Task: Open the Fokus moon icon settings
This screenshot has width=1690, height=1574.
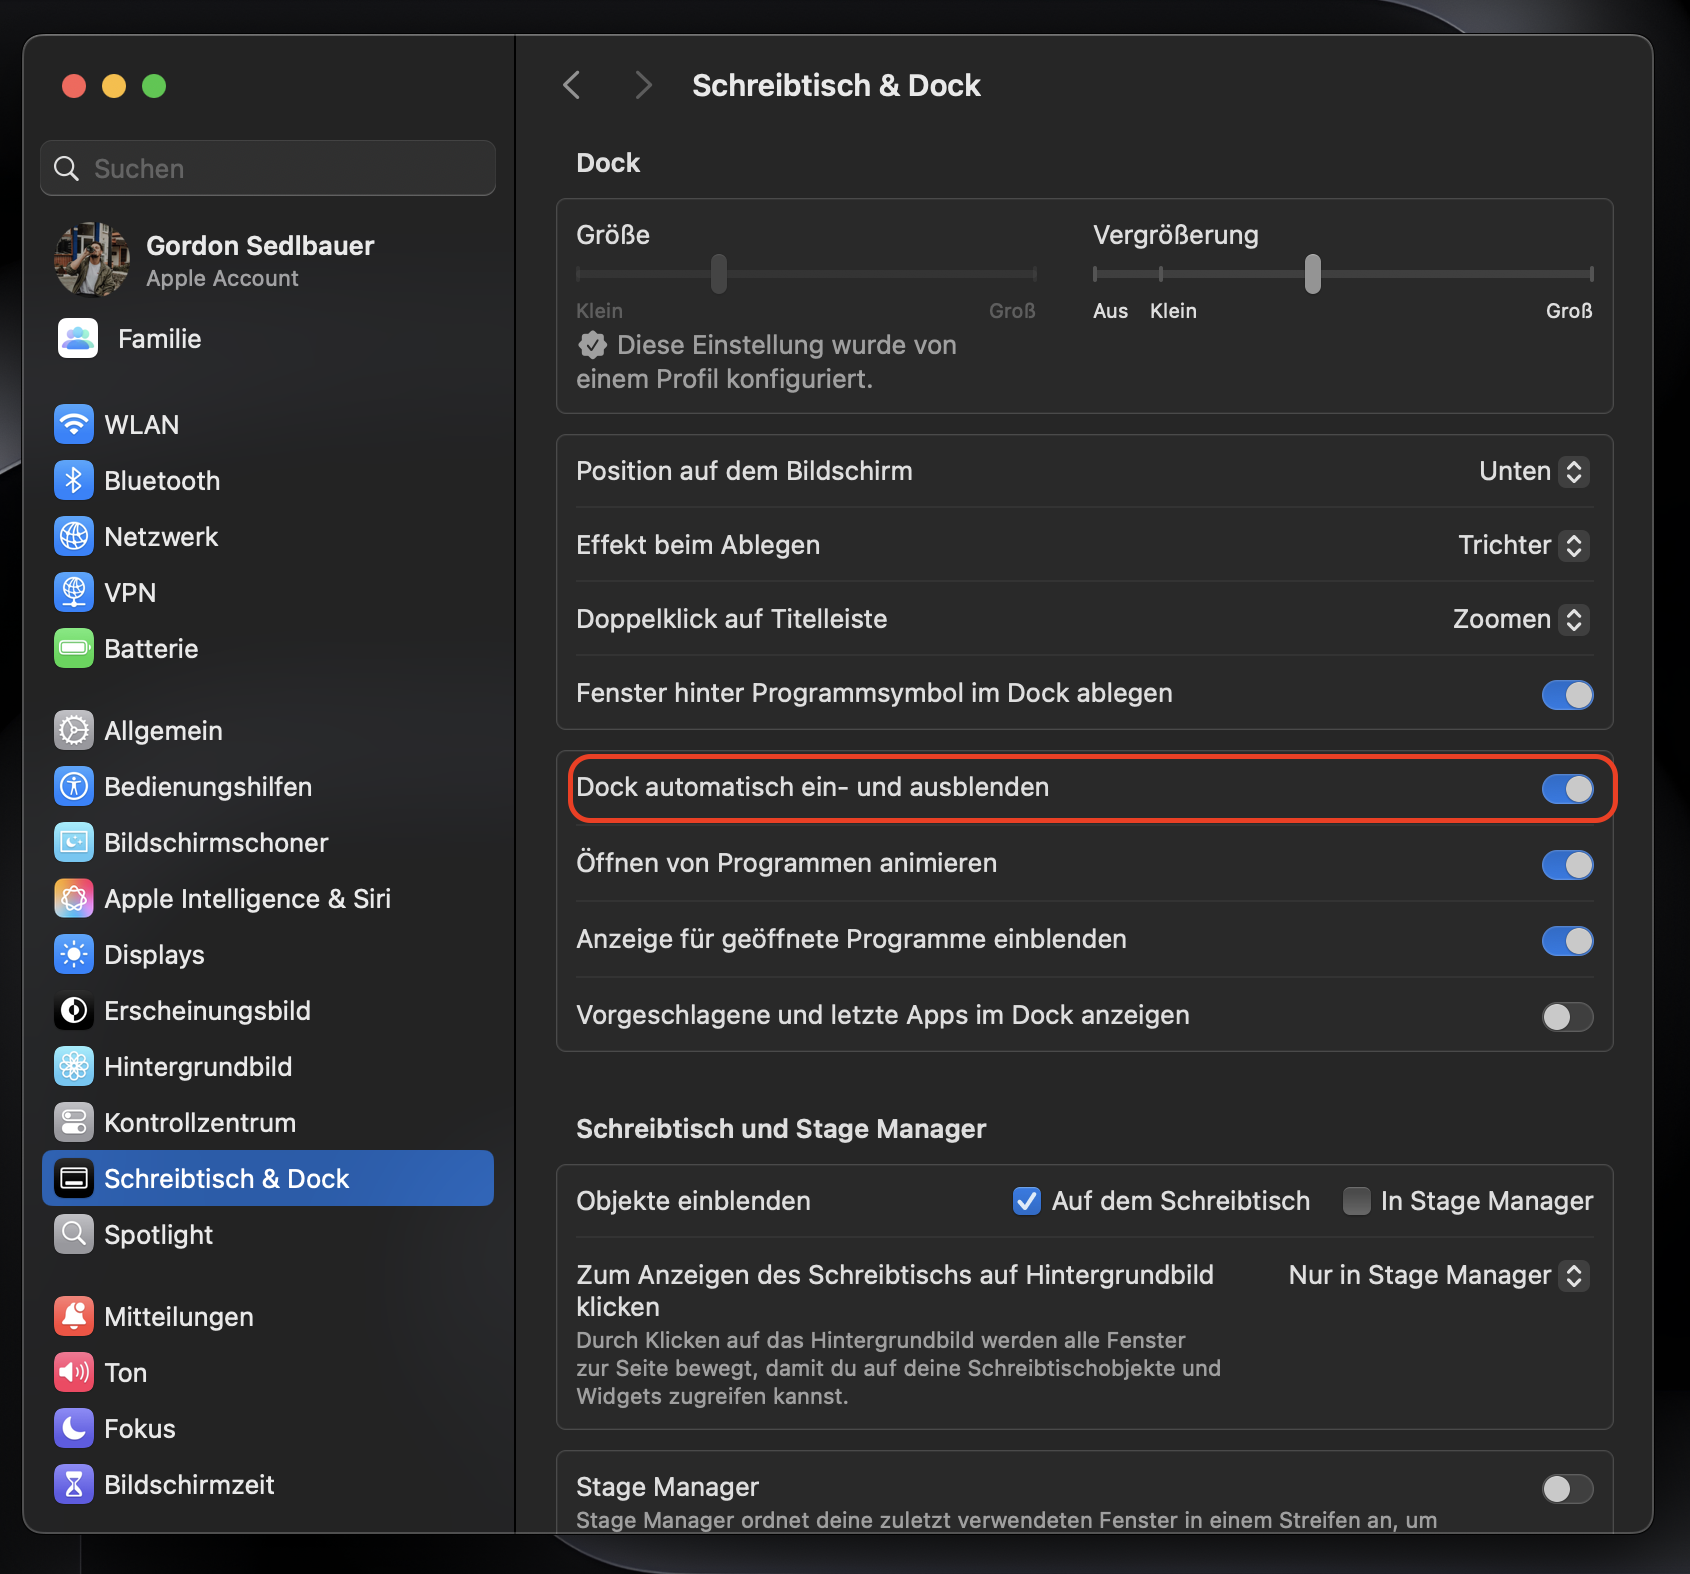Action: tap(73, 1428)
